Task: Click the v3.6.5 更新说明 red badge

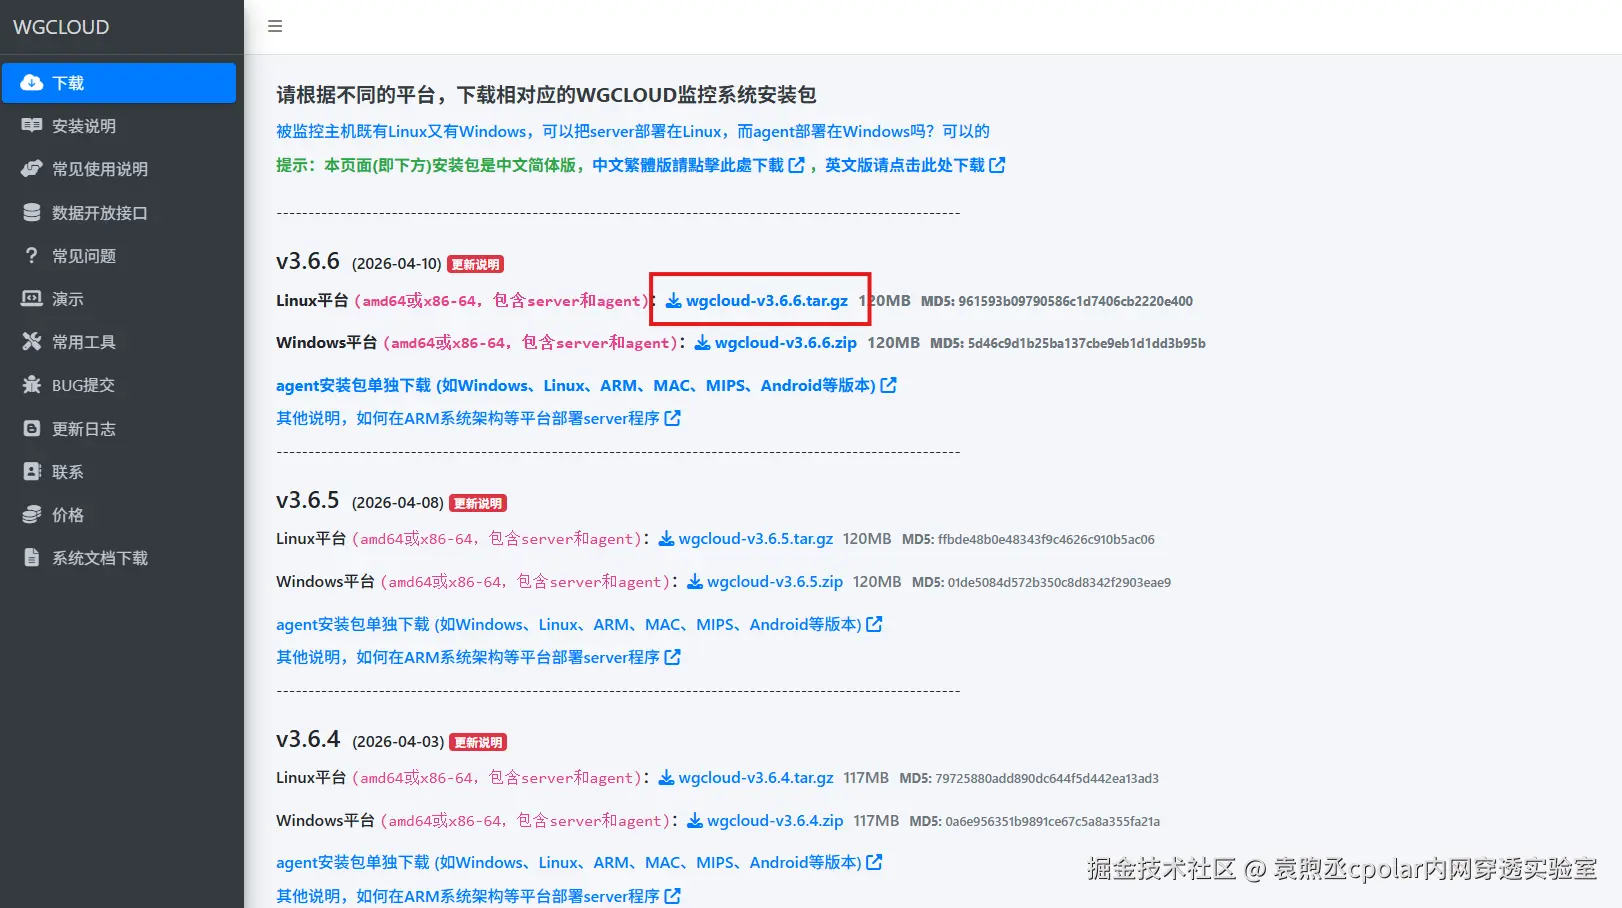Action: coord(477,503)
